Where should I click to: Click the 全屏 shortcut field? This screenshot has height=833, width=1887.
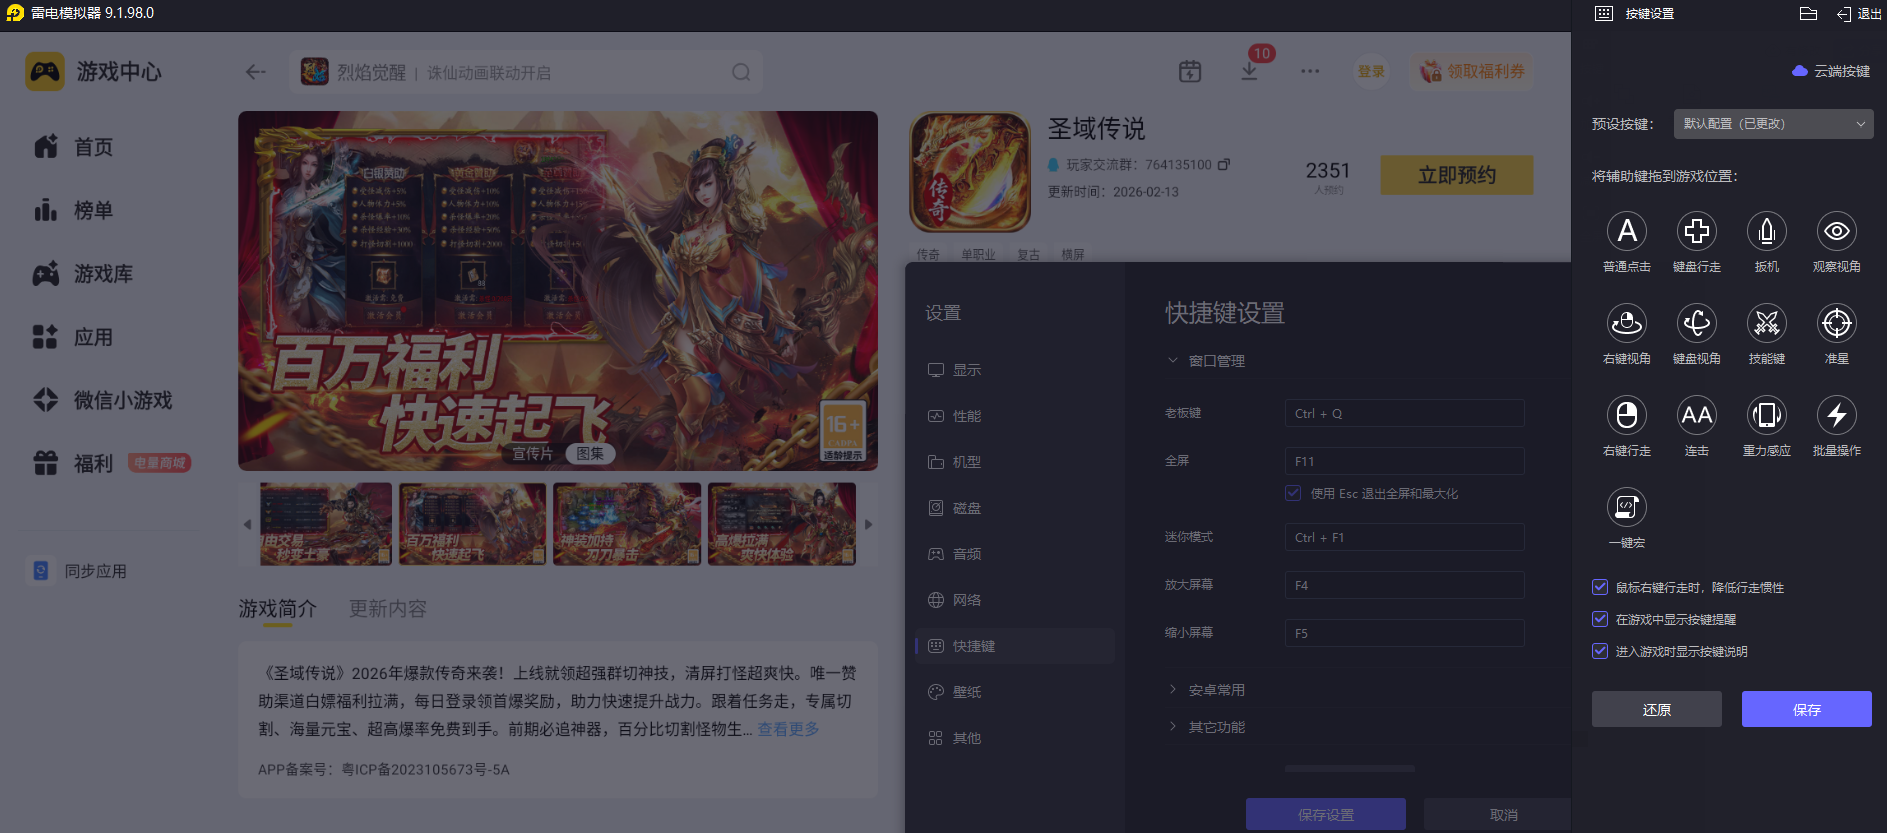1405,461
